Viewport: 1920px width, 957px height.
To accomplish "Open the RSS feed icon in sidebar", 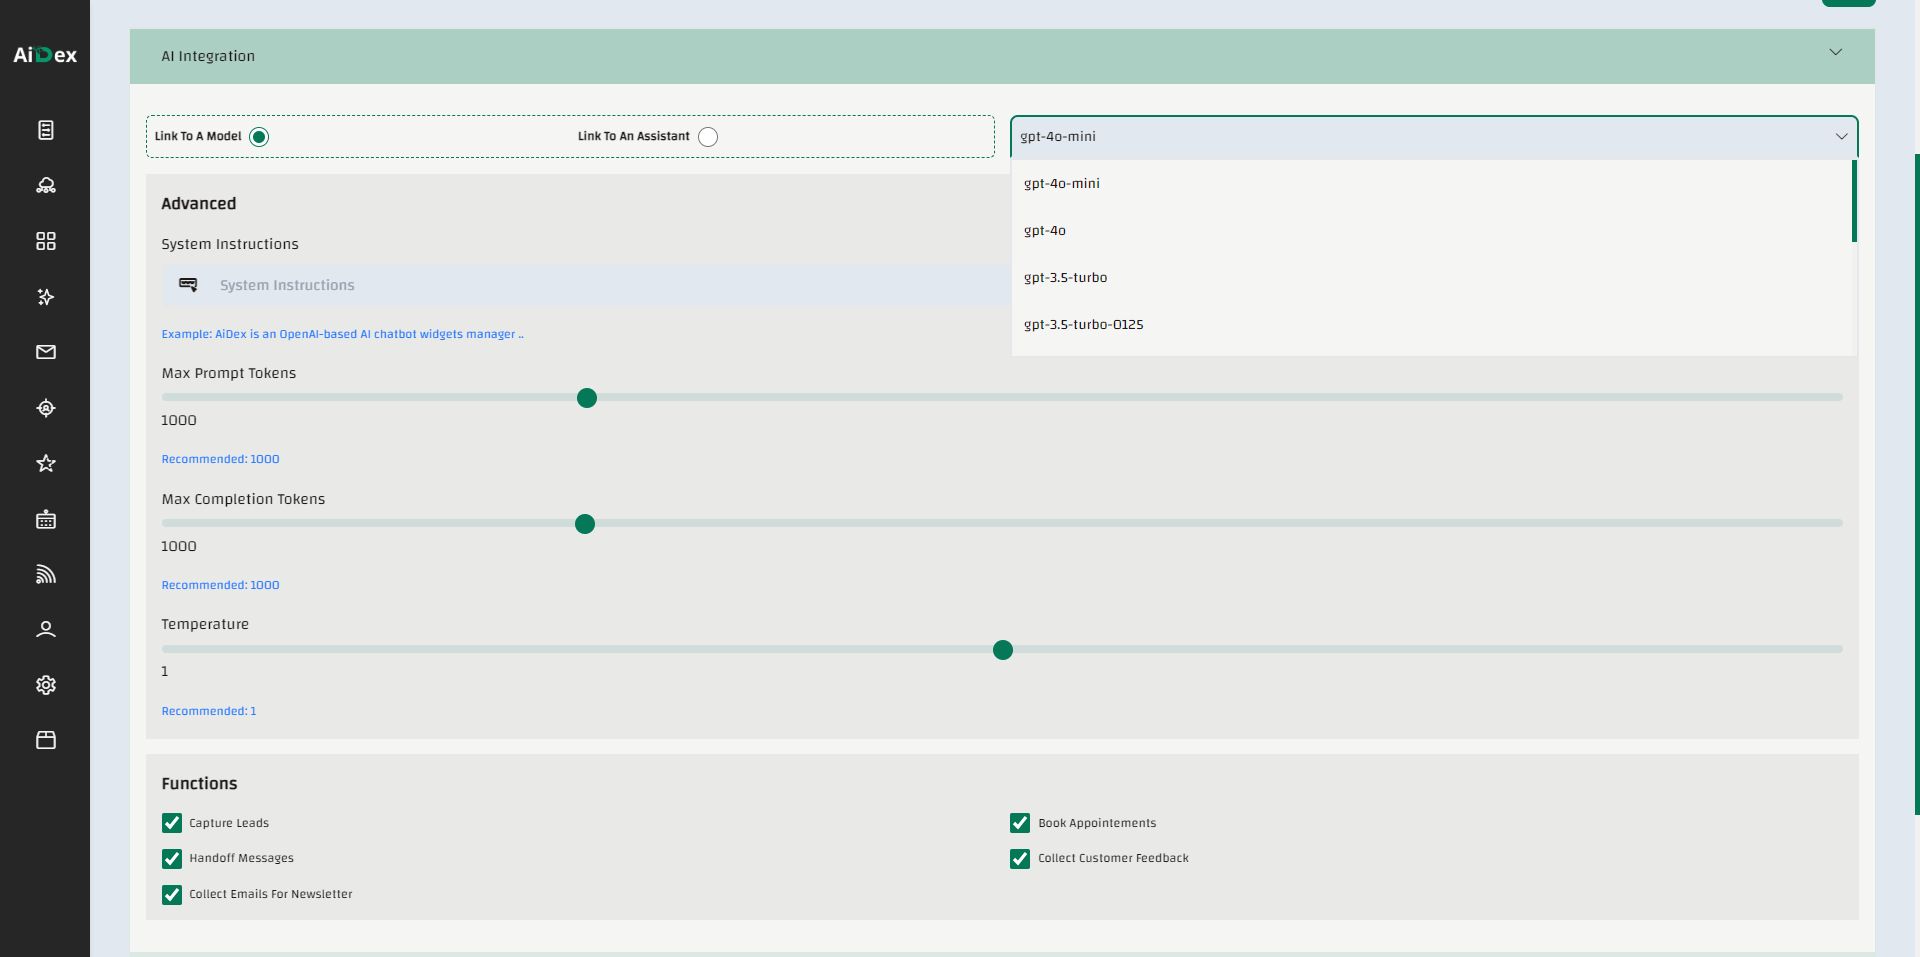I will click(x=46, y=574).
